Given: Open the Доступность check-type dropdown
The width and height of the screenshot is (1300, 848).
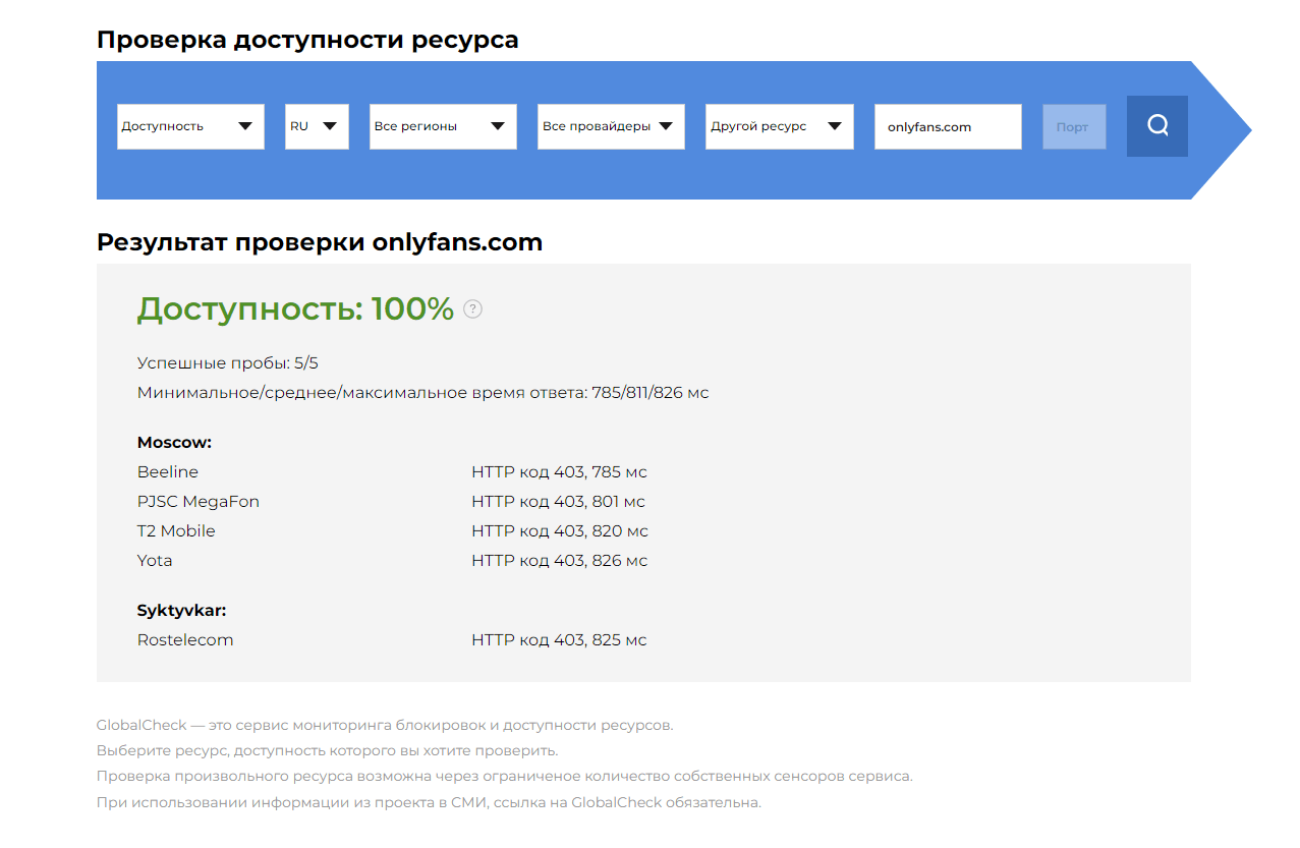Looking at the screenshot, I should [x=190, y=126].
